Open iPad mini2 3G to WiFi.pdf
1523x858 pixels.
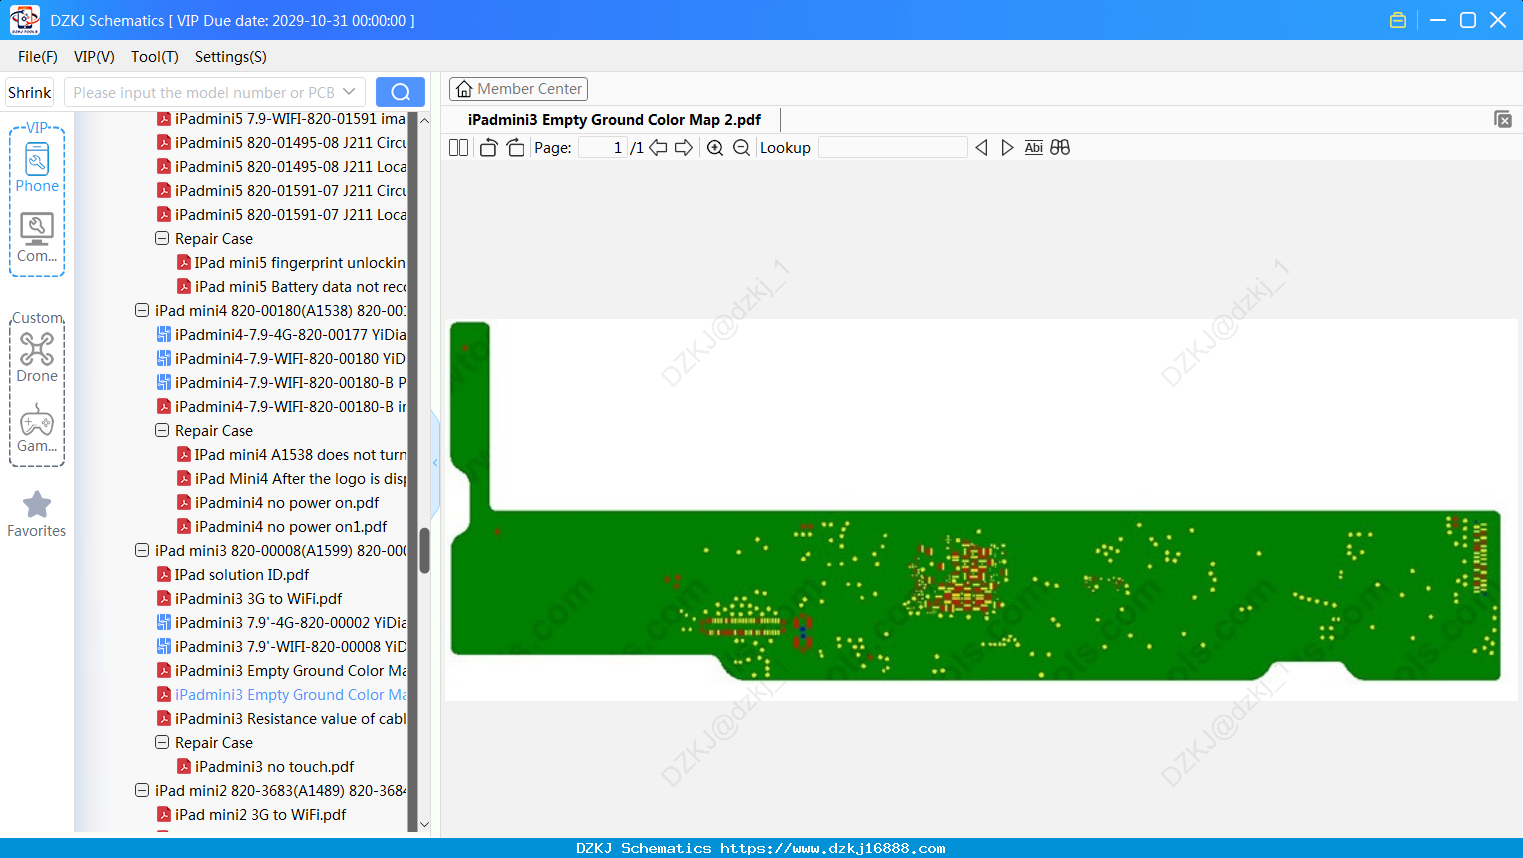[x=251, y=815]
